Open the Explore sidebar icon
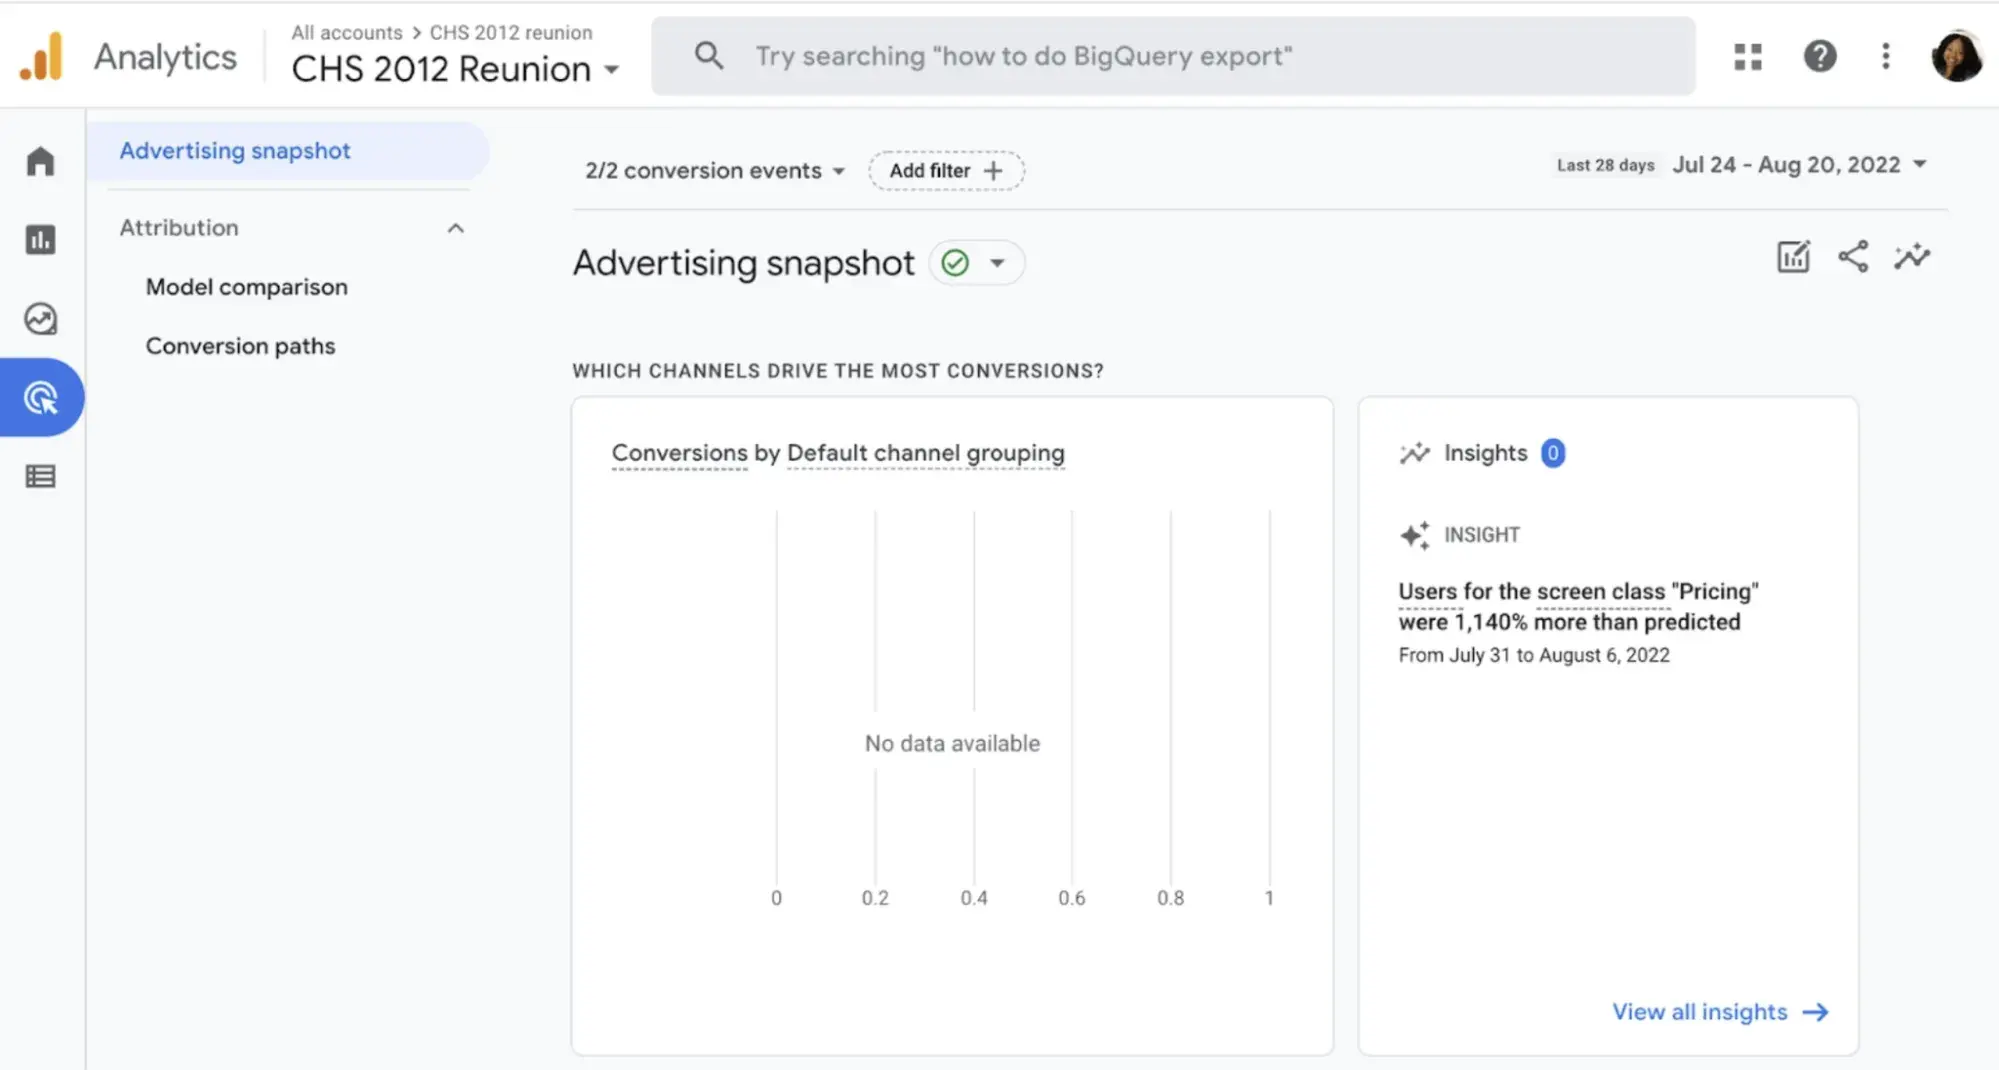 point(40,319)
